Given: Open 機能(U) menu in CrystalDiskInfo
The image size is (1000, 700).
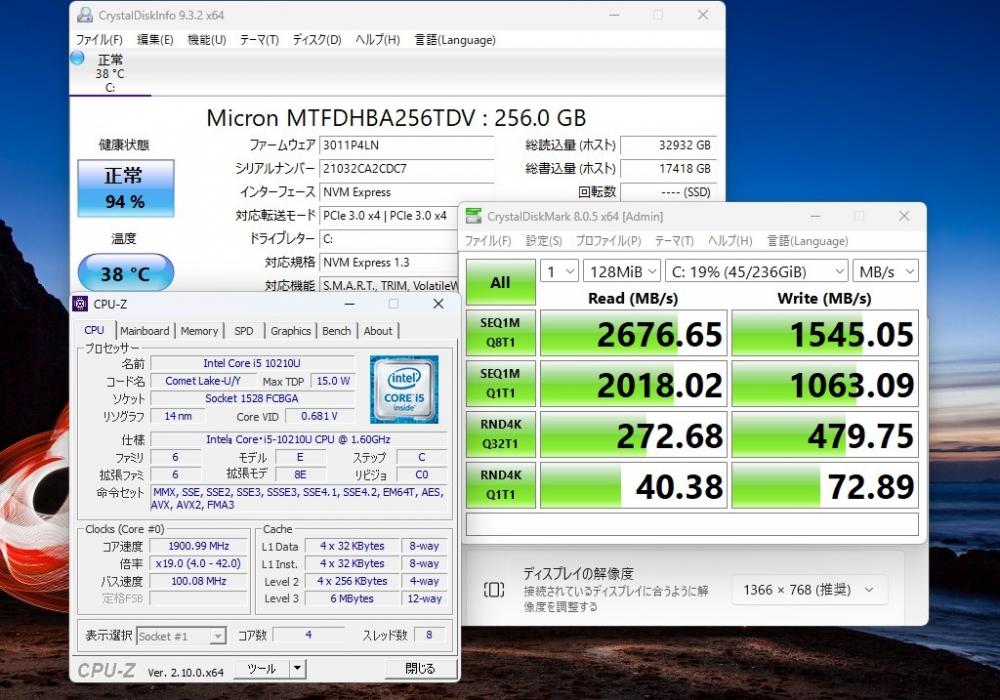Looking at the screenshot, I should click(207, 40).
